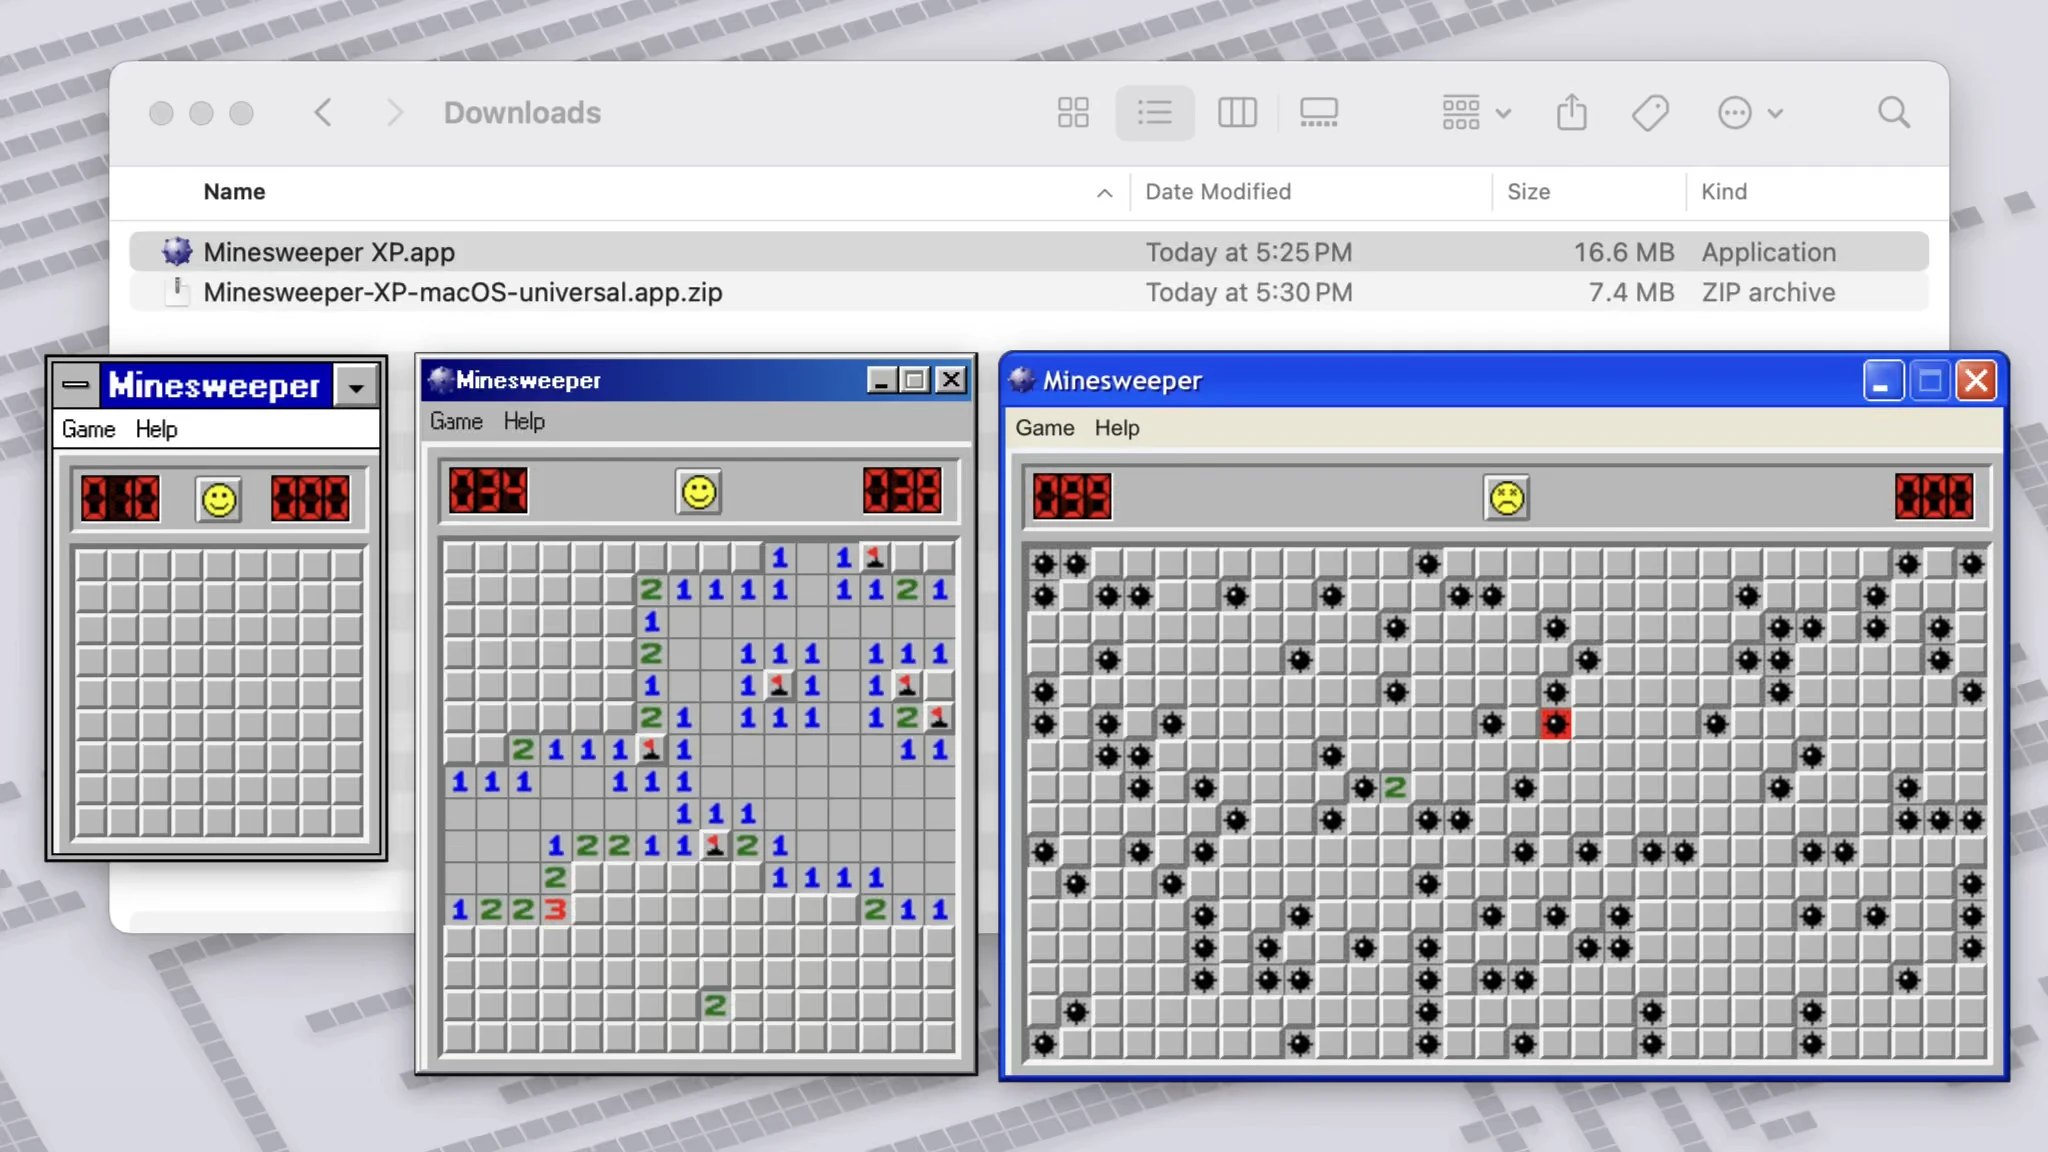2048x1152 pixels.
Task: Select Finder list view mode
Action: point(1155,113)
